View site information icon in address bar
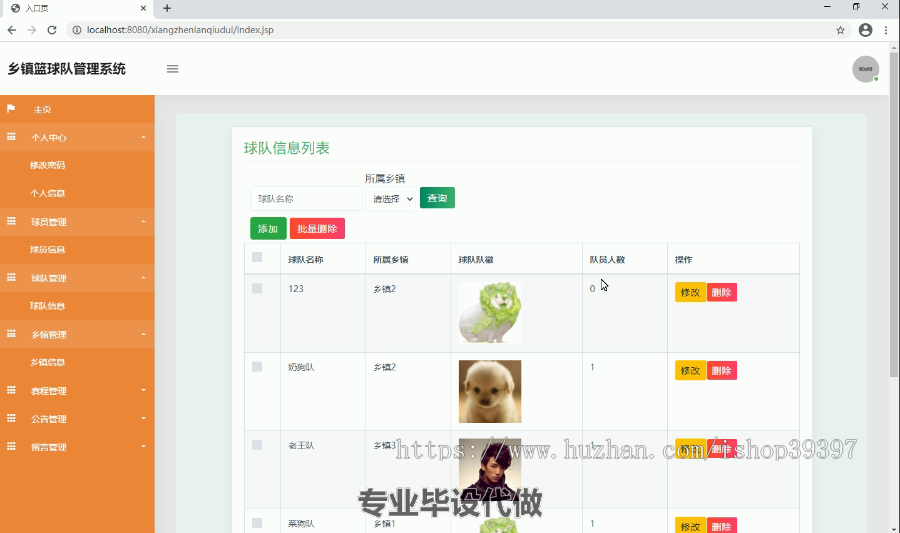Viewport: 900px width, 533px height. (x=76, y=30)
